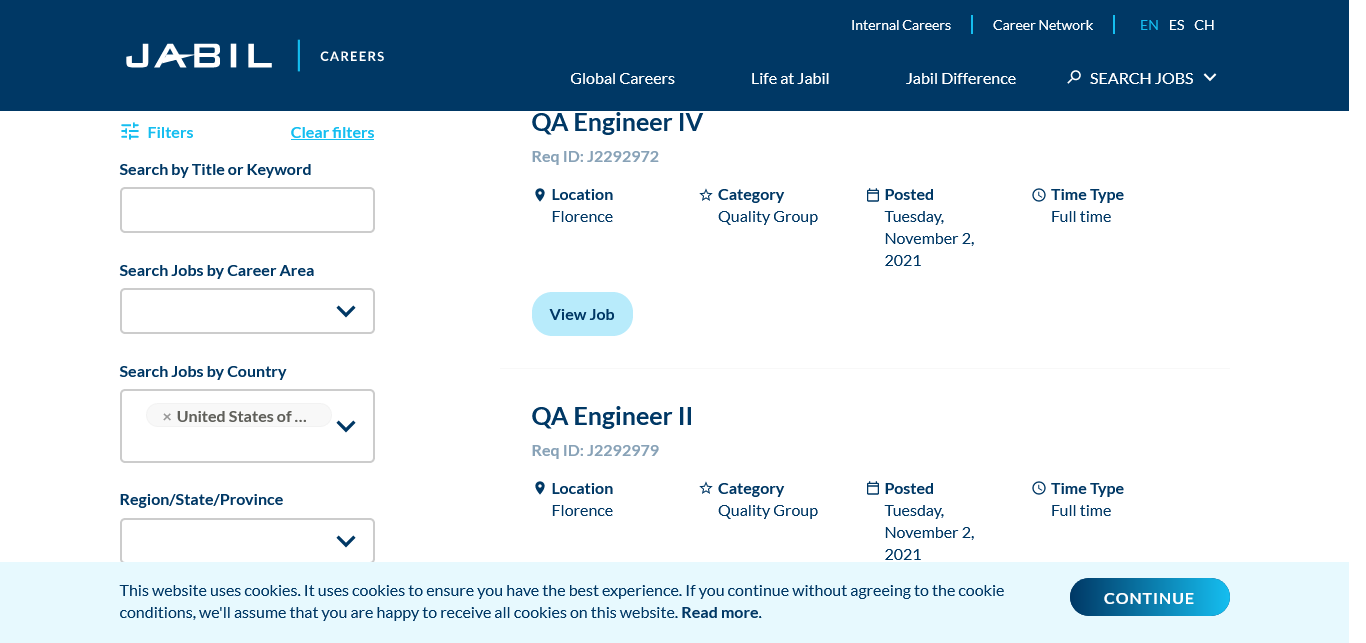Click posted calendar icon on QA Engineer IV
Image resolution: width=1366 pixels, height=643 pixels.
pyautogui.click(x=873, y=195)
